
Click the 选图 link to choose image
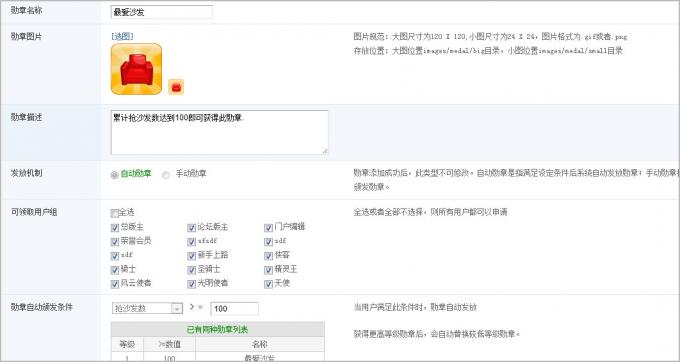coord(122,36)
